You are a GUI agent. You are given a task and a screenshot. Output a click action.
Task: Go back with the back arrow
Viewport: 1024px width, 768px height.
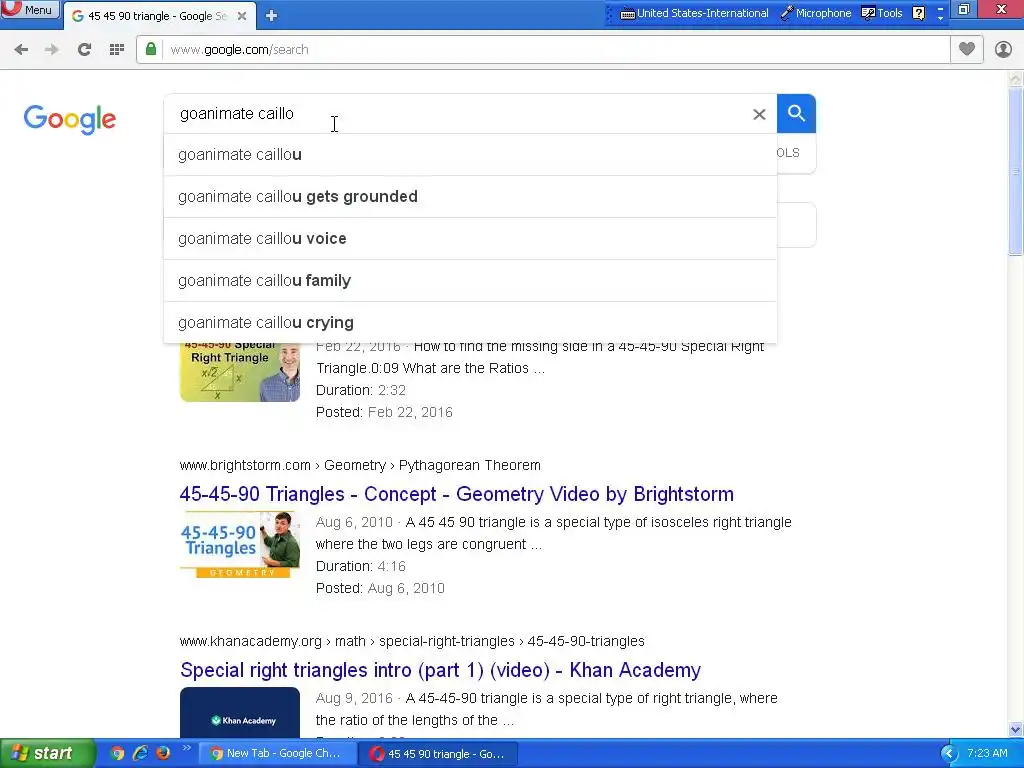tap(21, 50)
